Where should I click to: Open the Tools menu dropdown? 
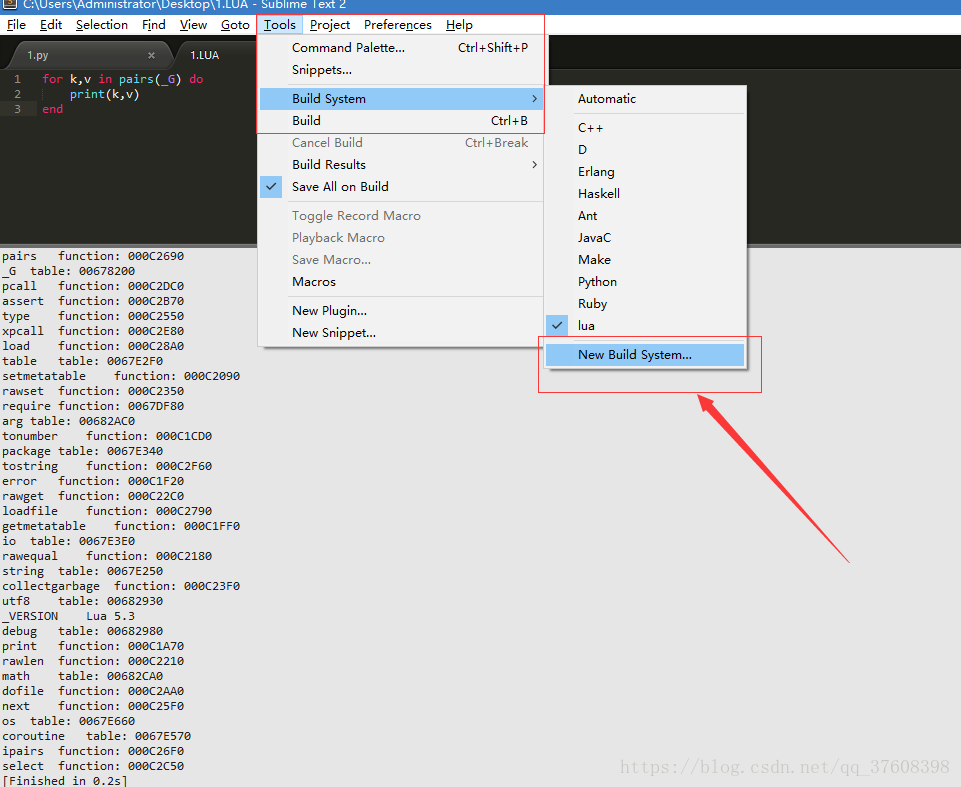coord(280,25)
